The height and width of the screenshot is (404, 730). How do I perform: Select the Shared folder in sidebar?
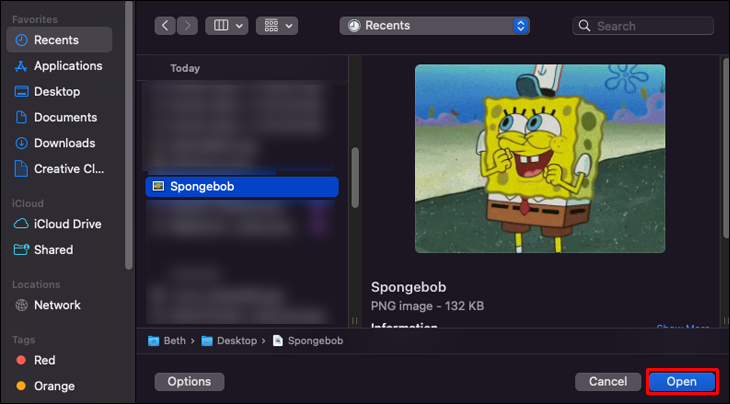[53, 250]
